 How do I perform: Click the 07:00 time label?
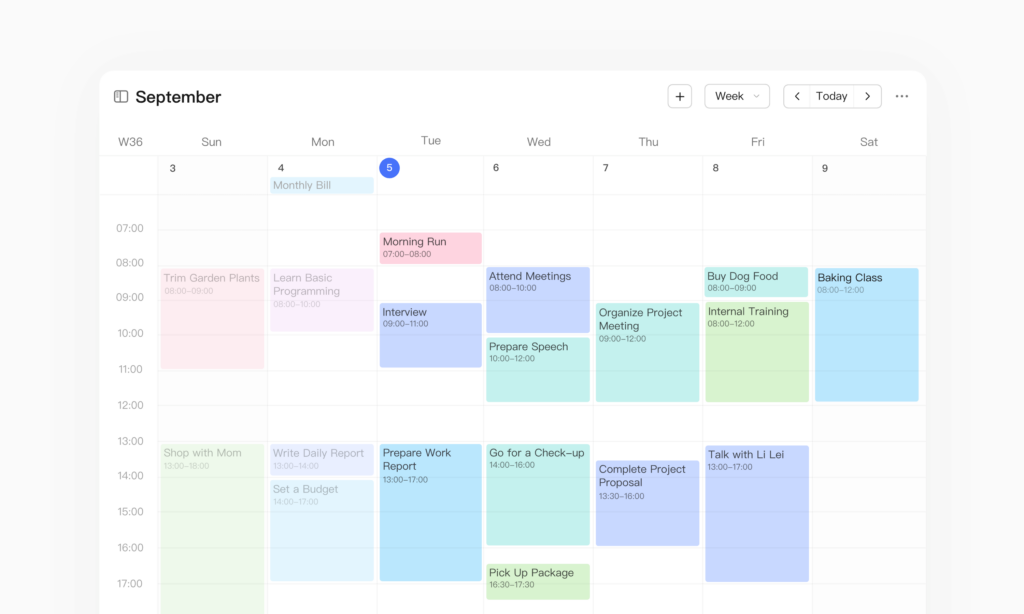[130, 229]
